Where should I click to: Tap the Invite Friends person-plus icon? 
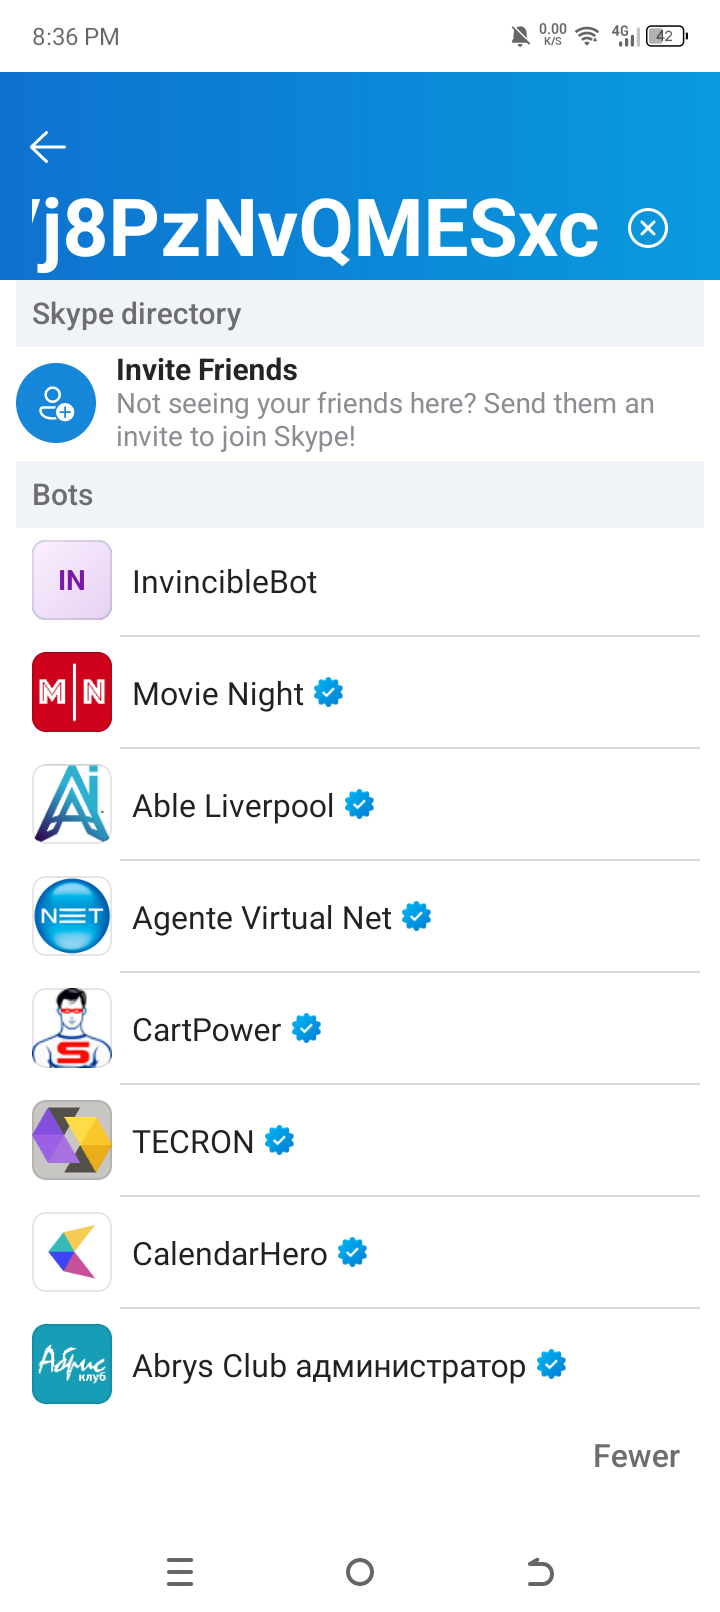56,403
